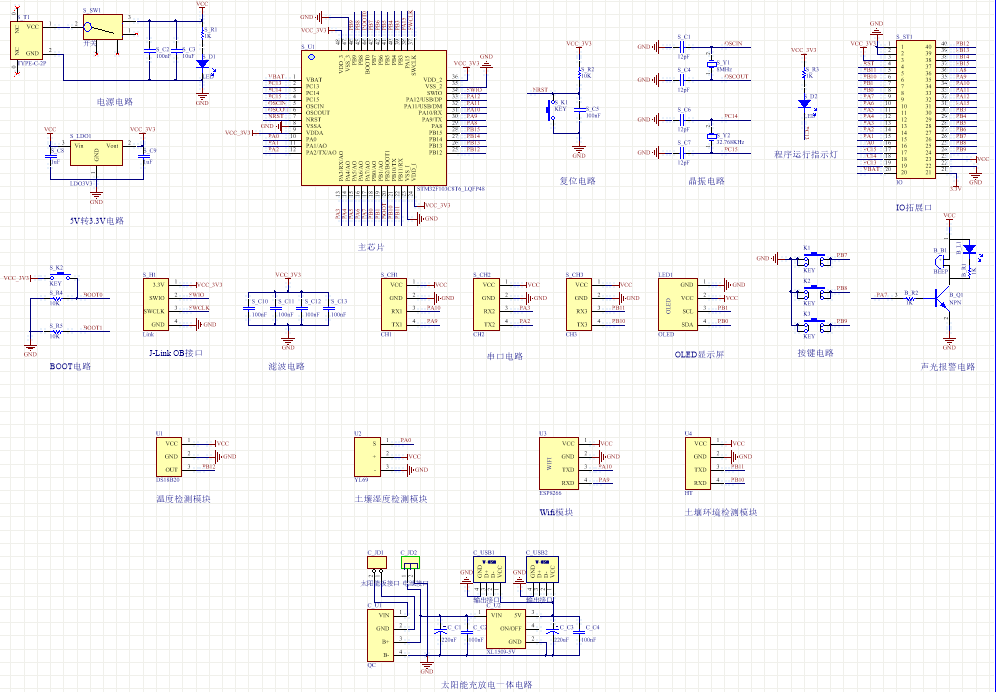Viewport: 996px width, 692px height.
Task: Select the S_SW1 power switch component
Action: point(103,27)
